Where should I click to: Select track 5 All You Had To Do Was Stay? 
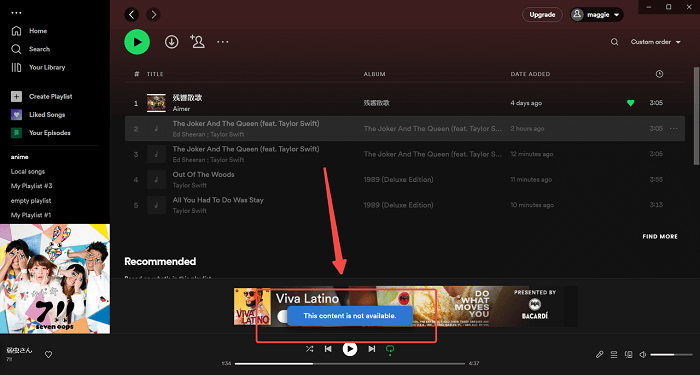pyautogui.click(x=404, y=205)
